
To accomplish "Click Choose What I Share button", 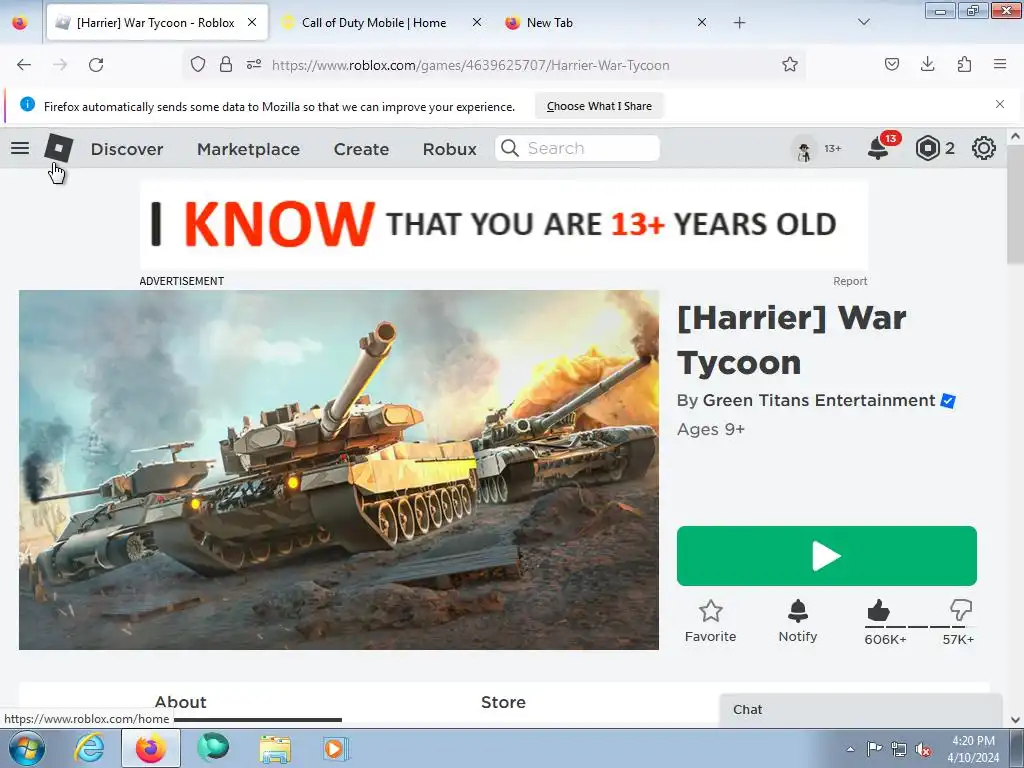I will [x=599, y=106].
